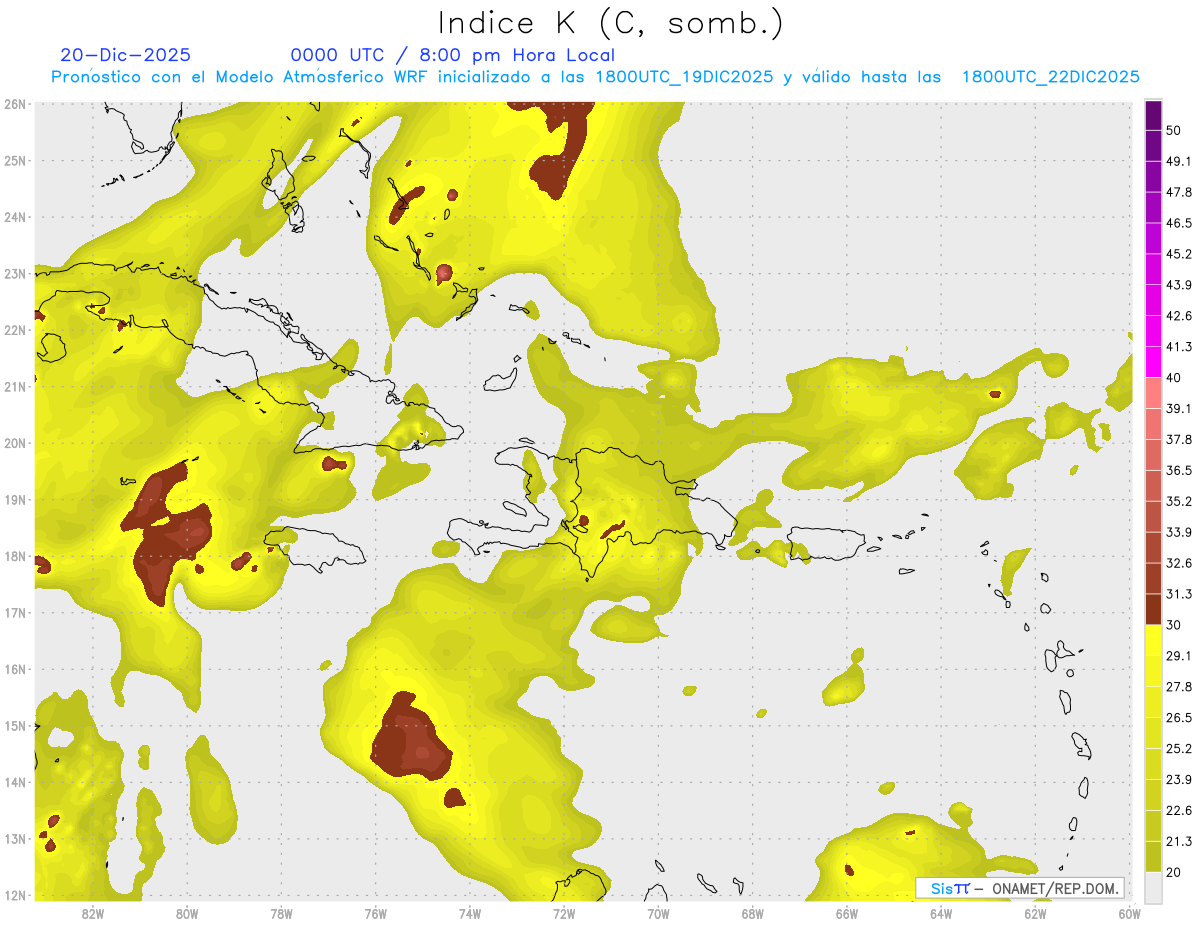The image size is (1200, 927).
Task: Click the colorbar value "21.3"
Action: click(1179, 842)
